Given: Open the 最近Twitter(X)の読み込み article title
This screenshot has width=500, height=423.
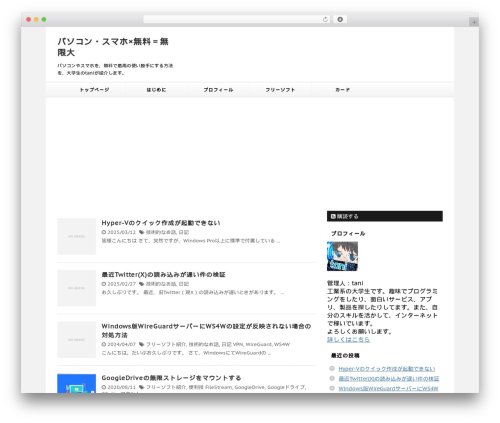Looking at the screenshot, I should 163,275.
